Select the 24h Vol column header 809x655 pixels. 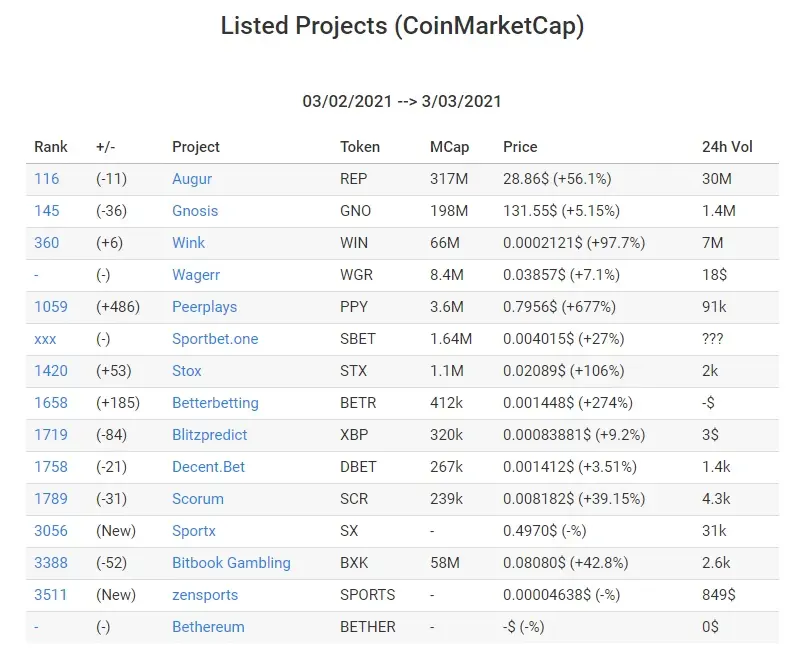click(727, 147)
